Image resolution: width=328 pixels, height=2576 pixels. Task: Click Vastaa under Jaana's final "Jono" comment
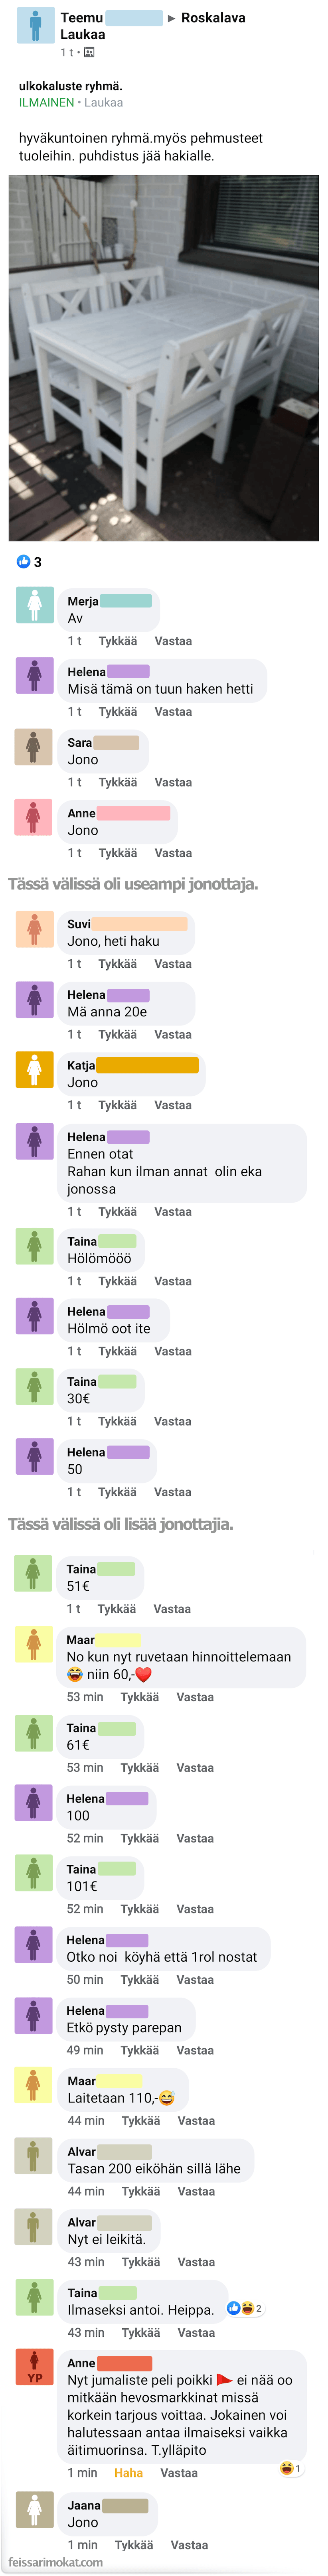[x=189, y=2544]
